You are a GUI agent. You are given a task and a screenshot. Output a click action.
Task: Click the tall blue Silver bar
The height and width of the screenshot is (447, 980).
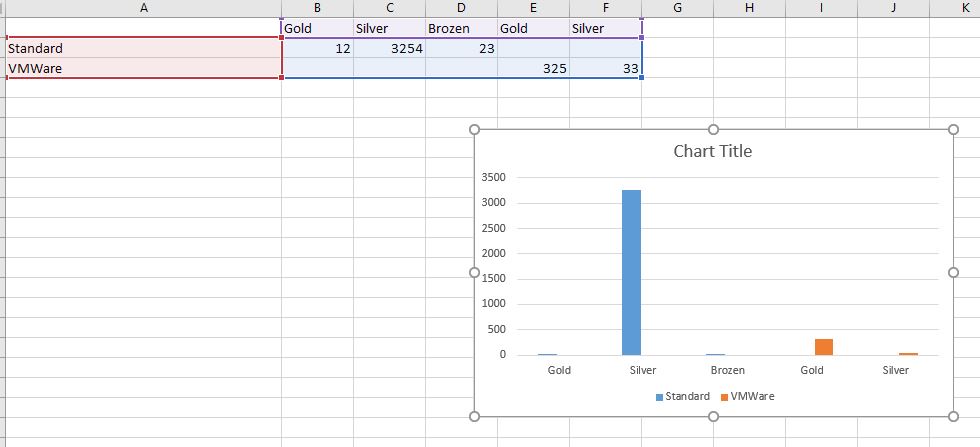[631, 272]
